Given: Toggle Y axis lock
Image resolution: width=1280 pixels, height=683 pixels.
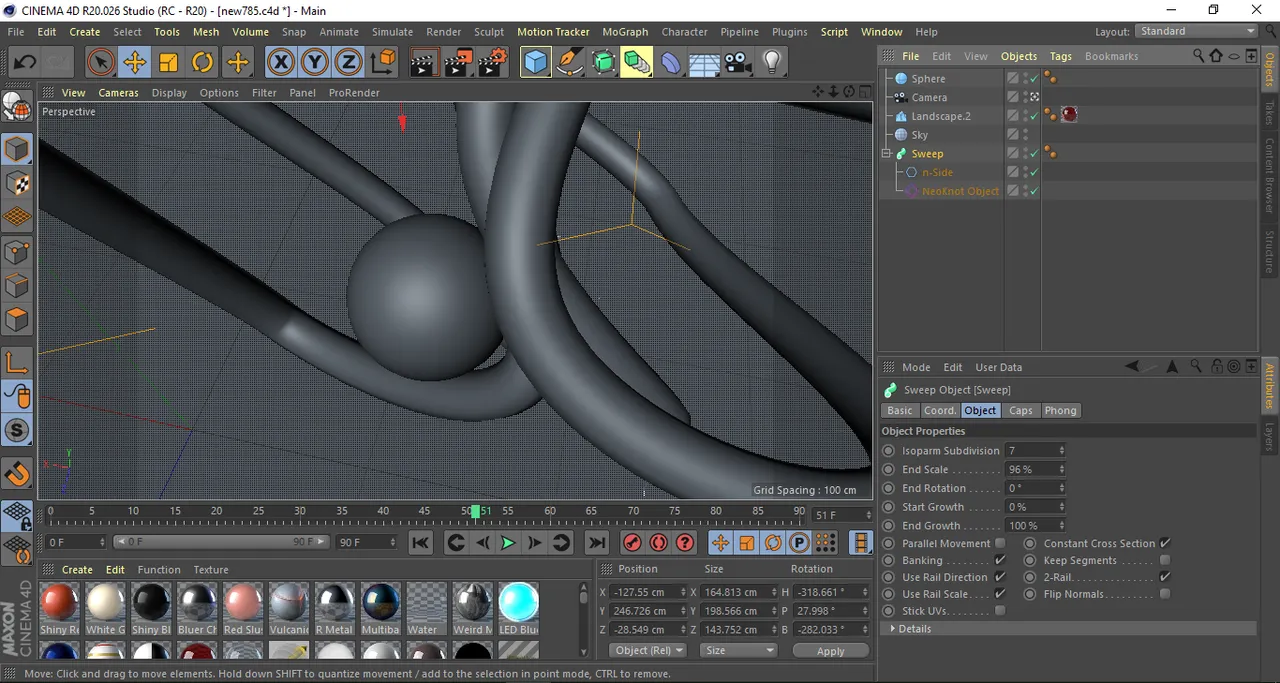Looking at the screenshot, I should 314,63.
